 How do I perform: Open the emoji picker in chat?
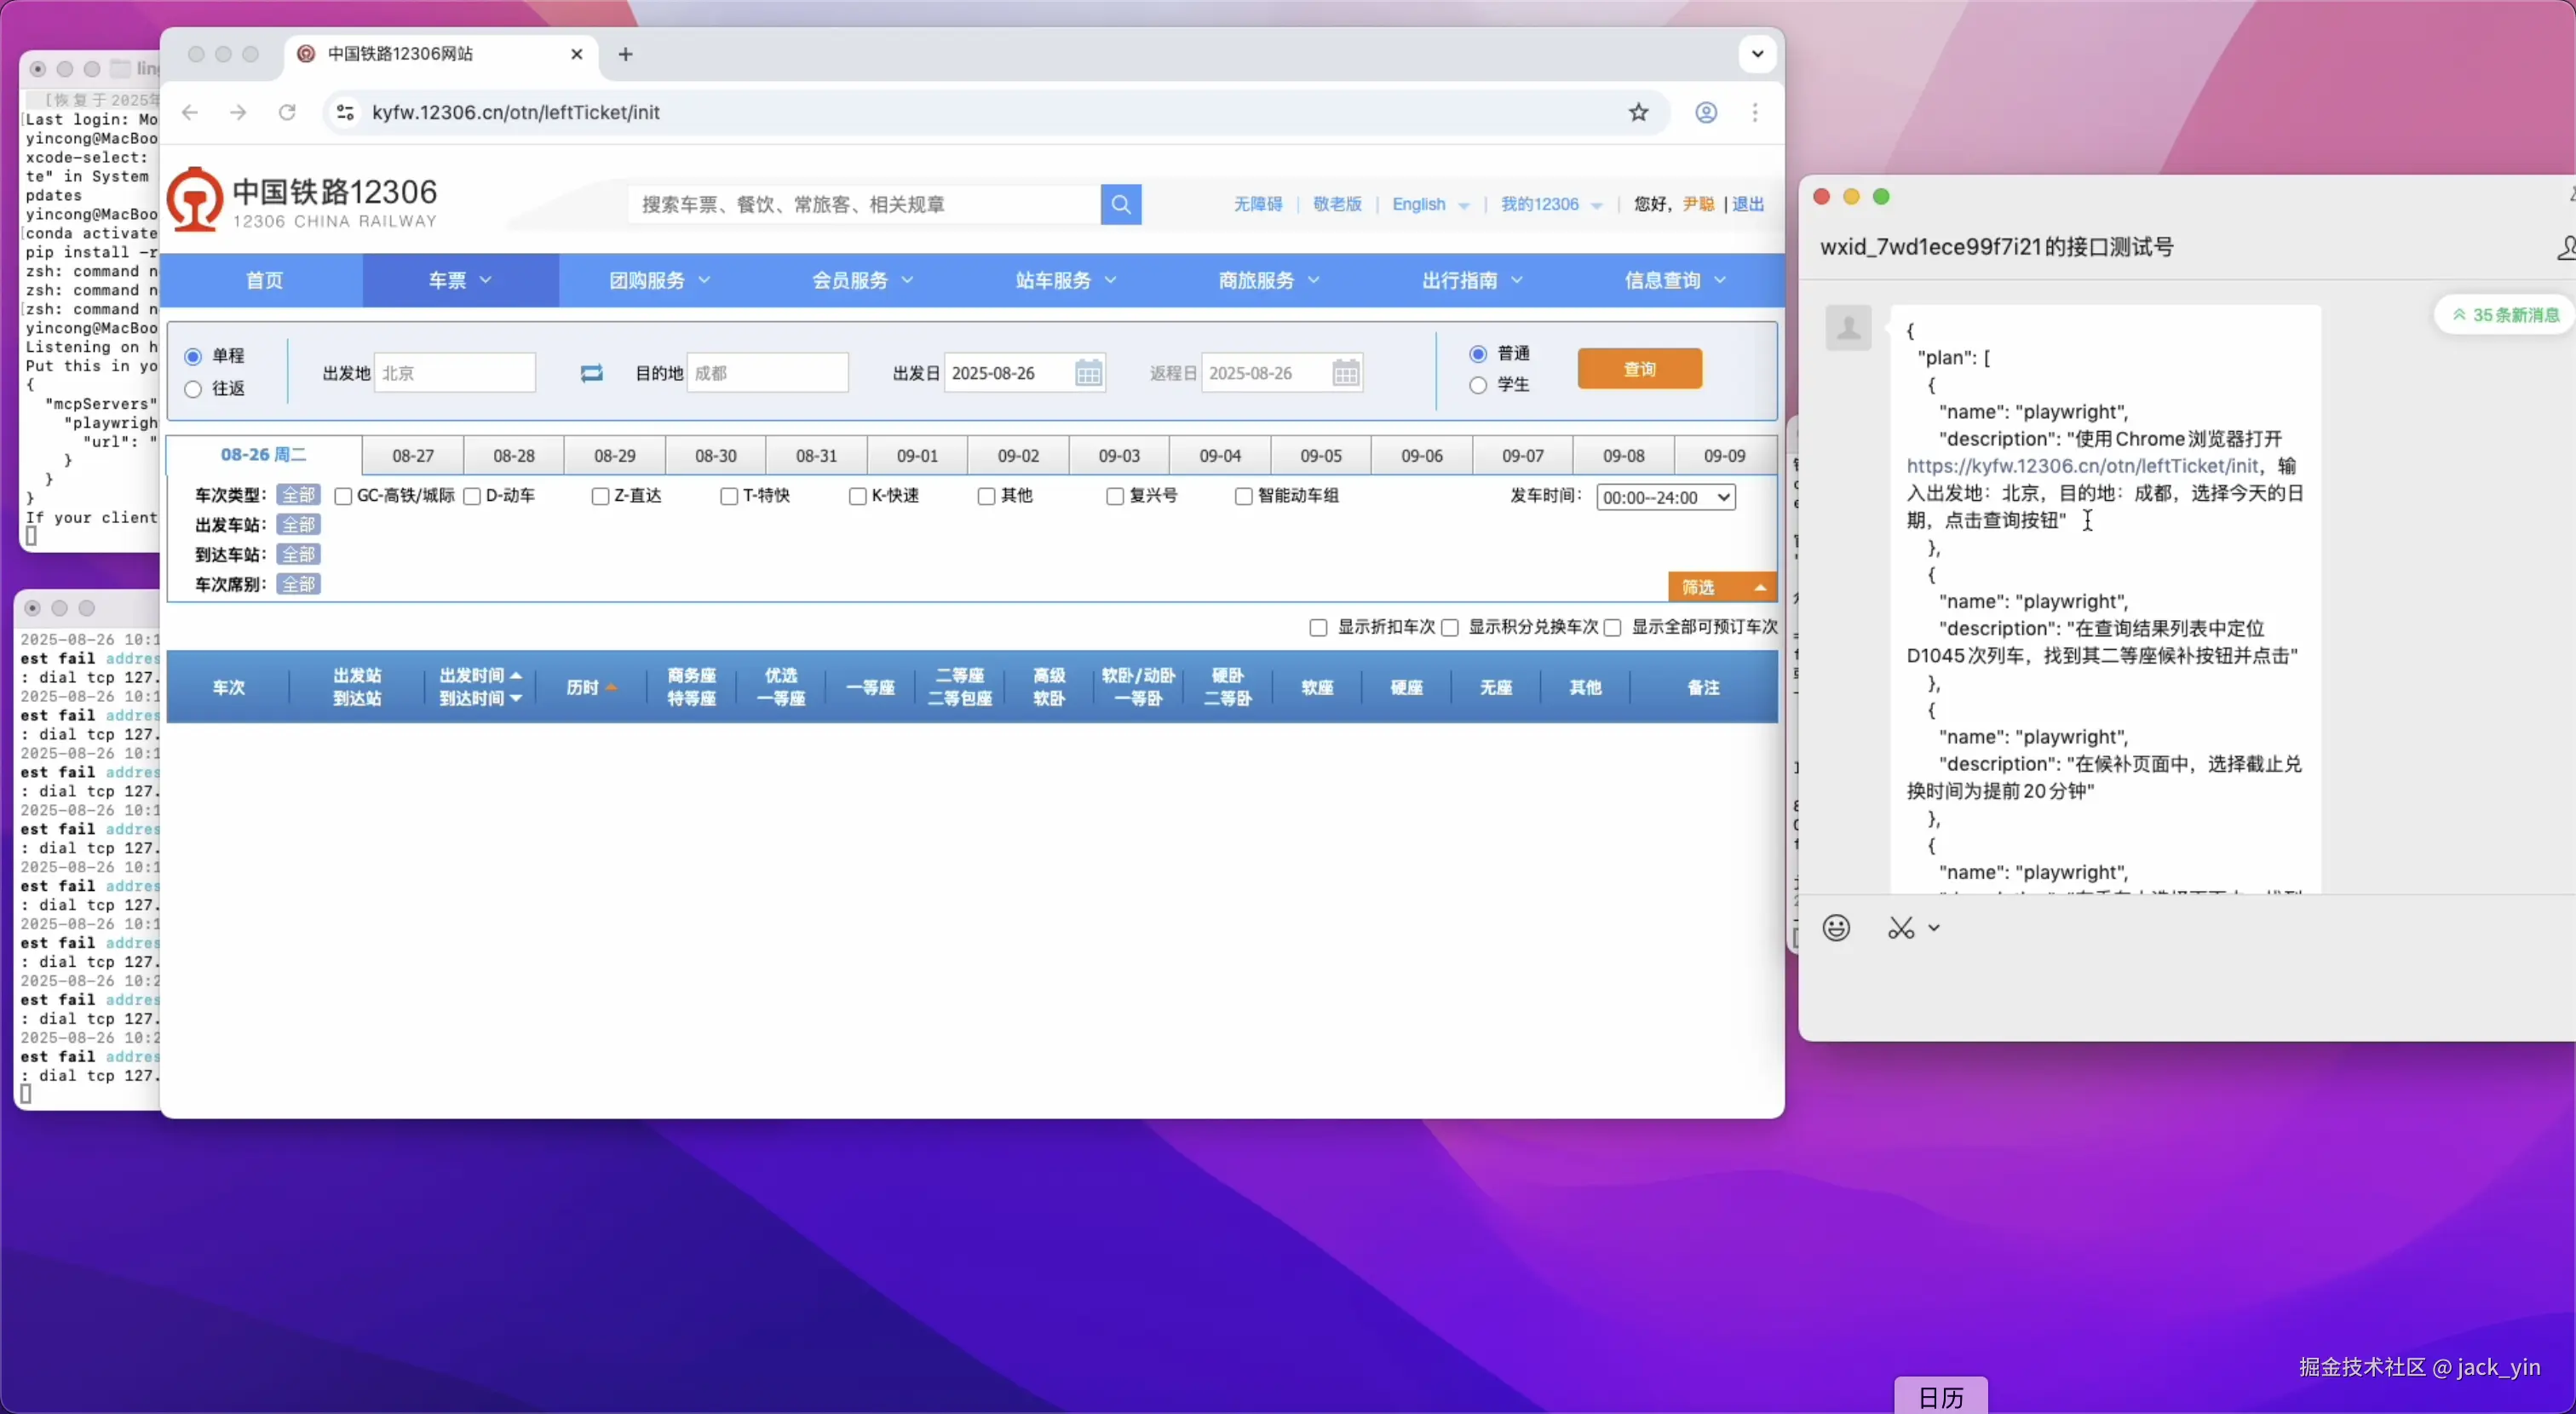point(1836,928)
